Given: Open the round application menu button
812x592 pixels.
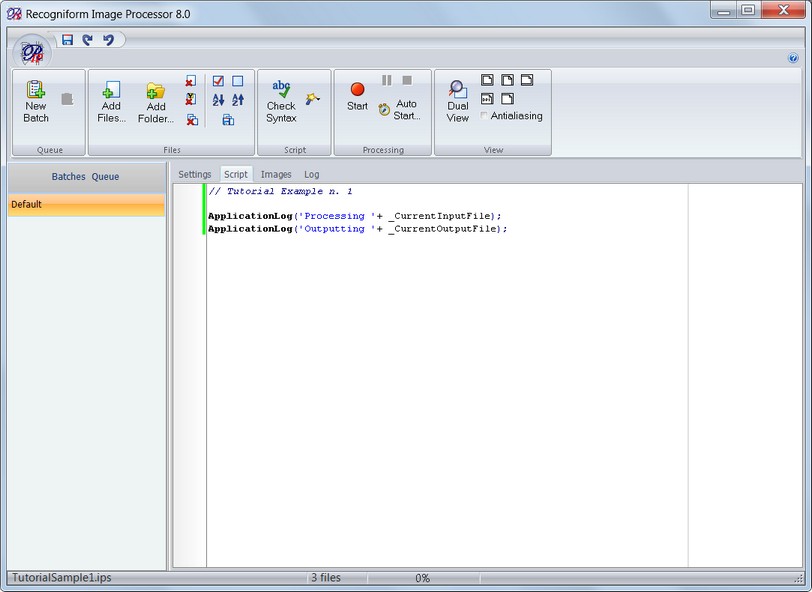Looking at the screenshot, I should 32,52.
